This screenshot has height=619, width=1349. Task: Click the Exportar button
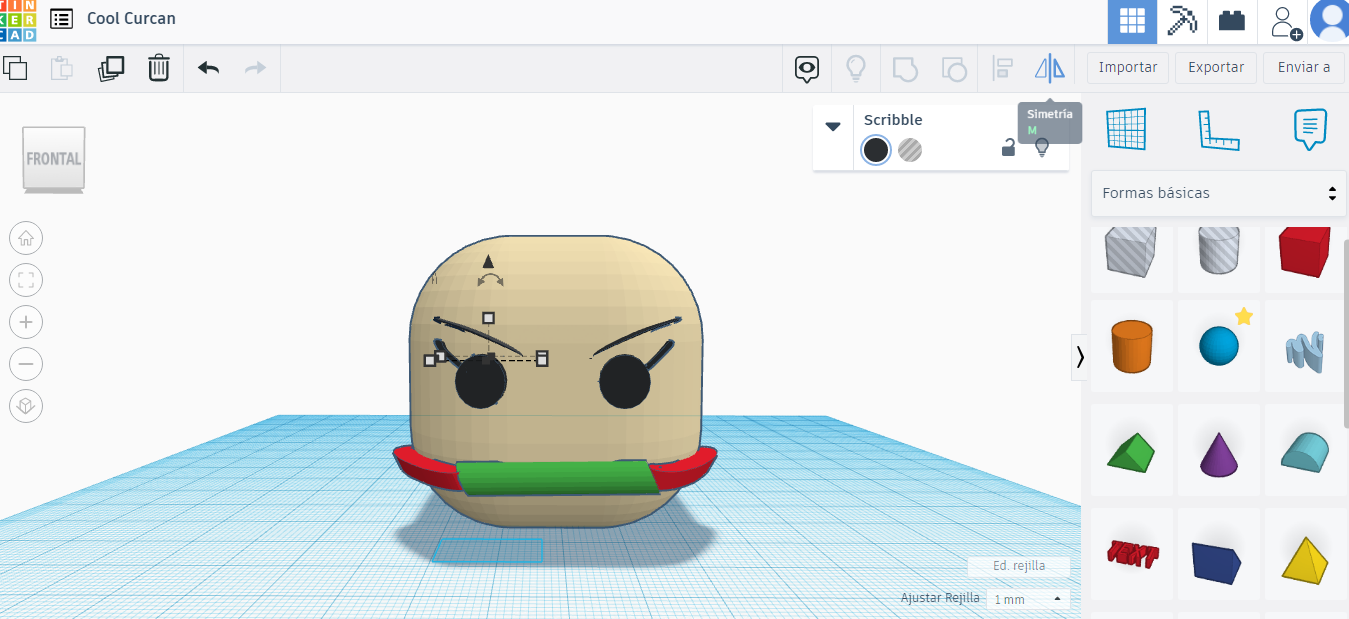(1215, 68)
